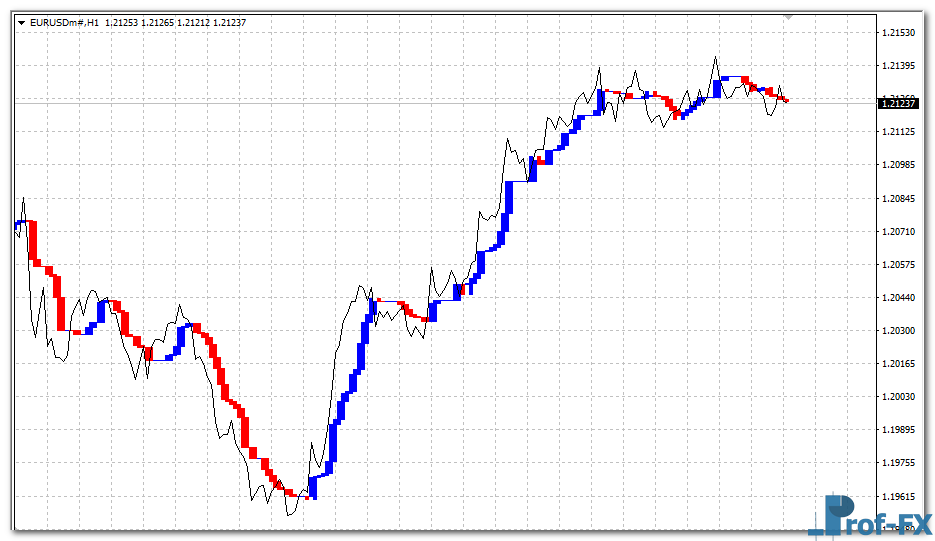Click the grey chart shift triangle marker
The height and width of the screenshot is (541, 935).
788,17
